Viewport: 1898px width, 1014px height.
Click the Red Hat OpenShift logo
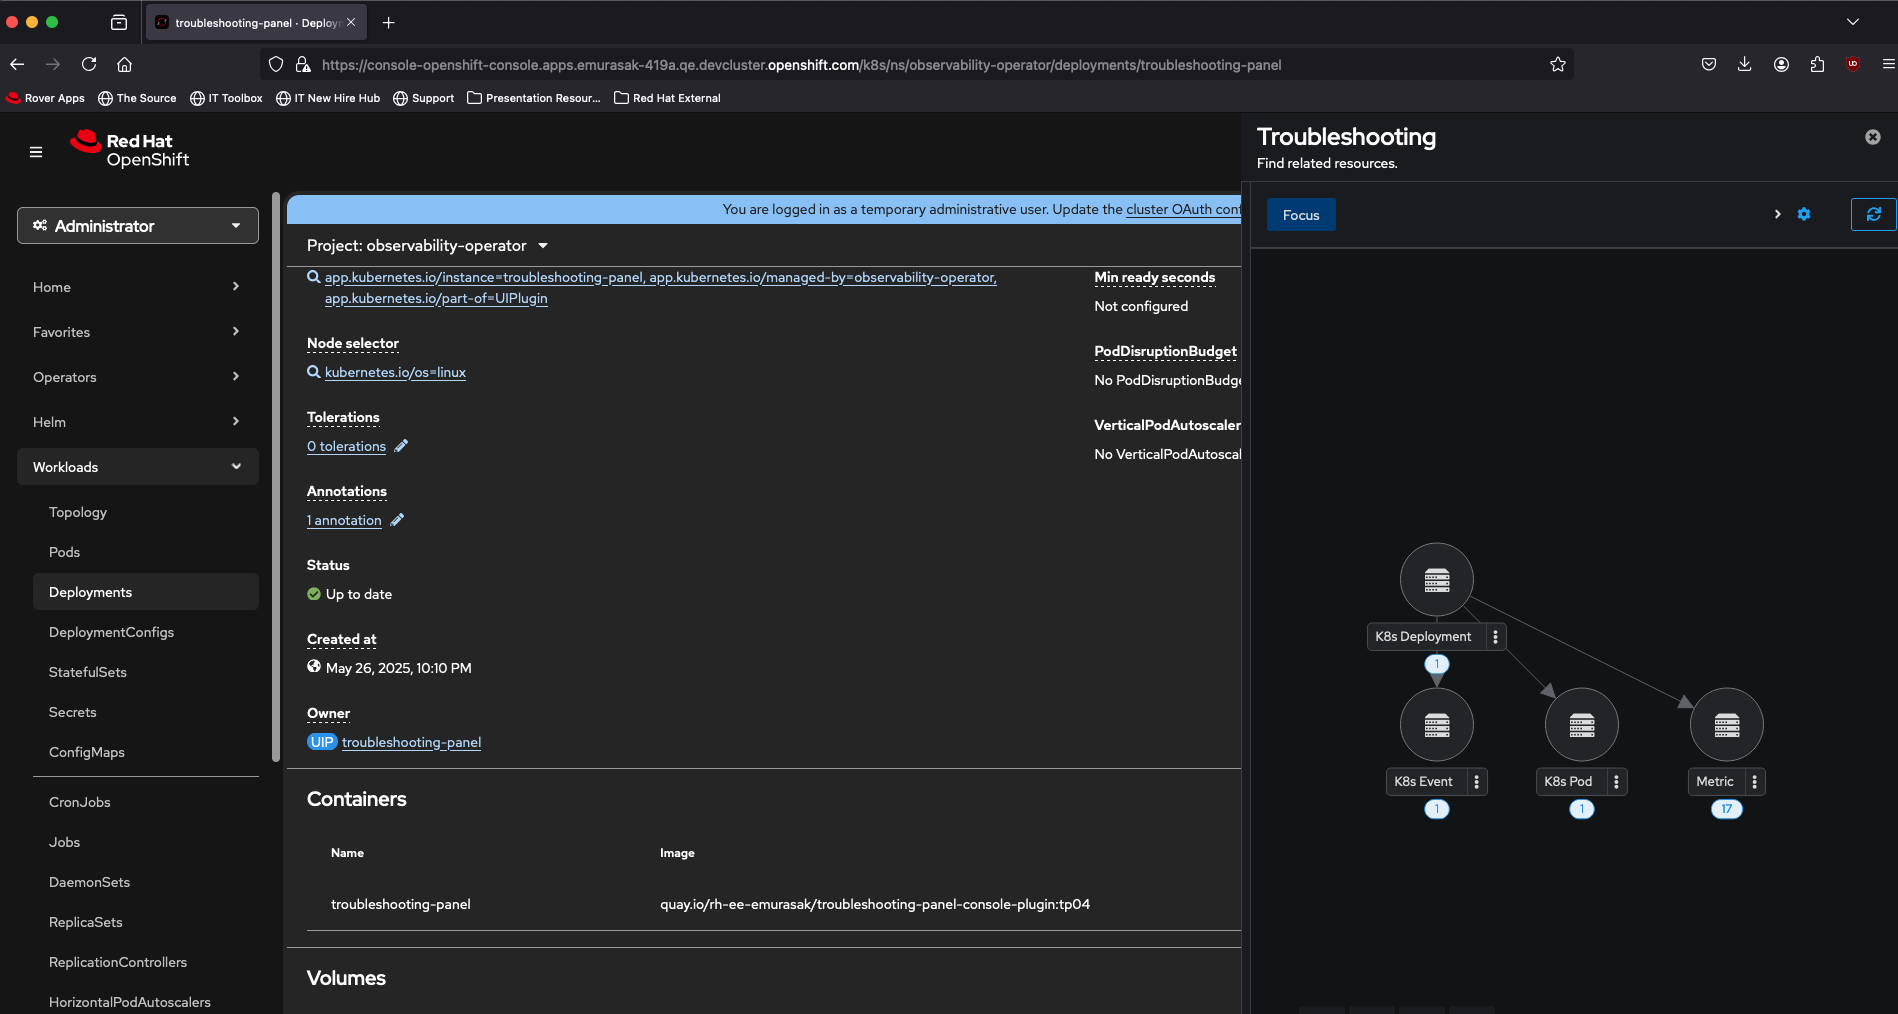tap(130, 150)
